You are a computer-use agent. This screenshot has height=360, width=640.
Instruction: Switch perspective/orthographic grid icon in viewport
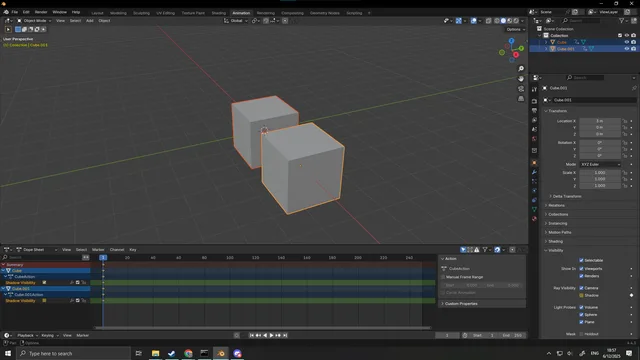coord(521,98)
